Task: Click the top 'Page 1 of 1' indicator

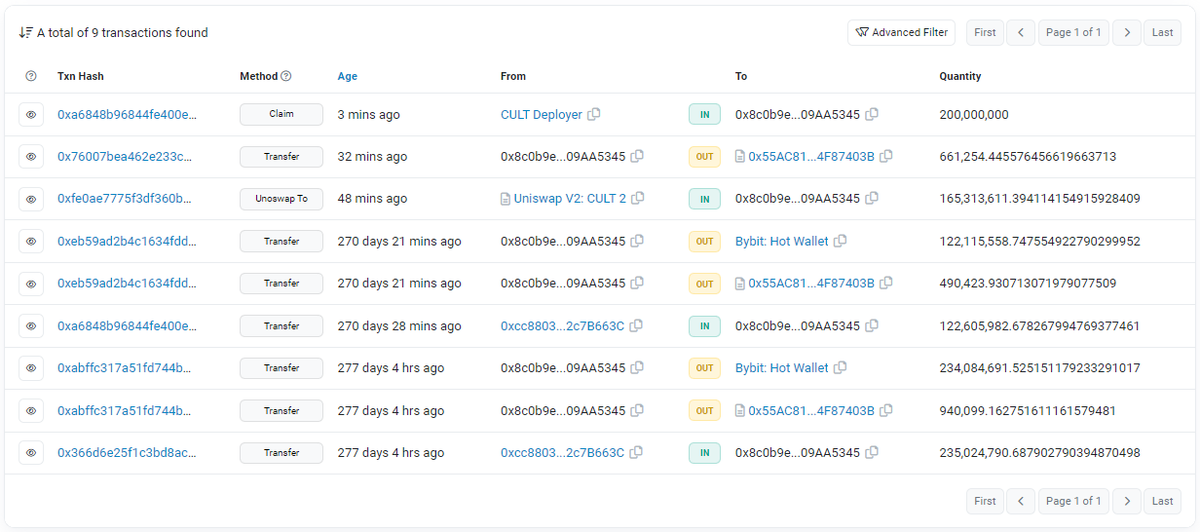Action: pos(1074,32)
